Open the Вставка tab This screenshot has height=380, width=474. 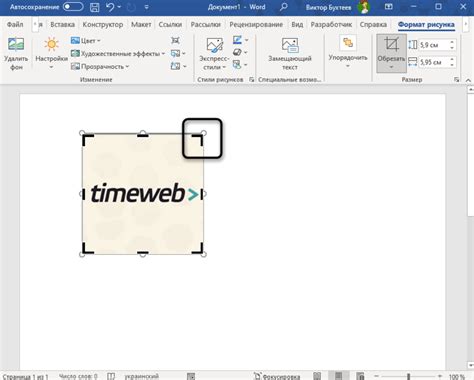(63, 24)
